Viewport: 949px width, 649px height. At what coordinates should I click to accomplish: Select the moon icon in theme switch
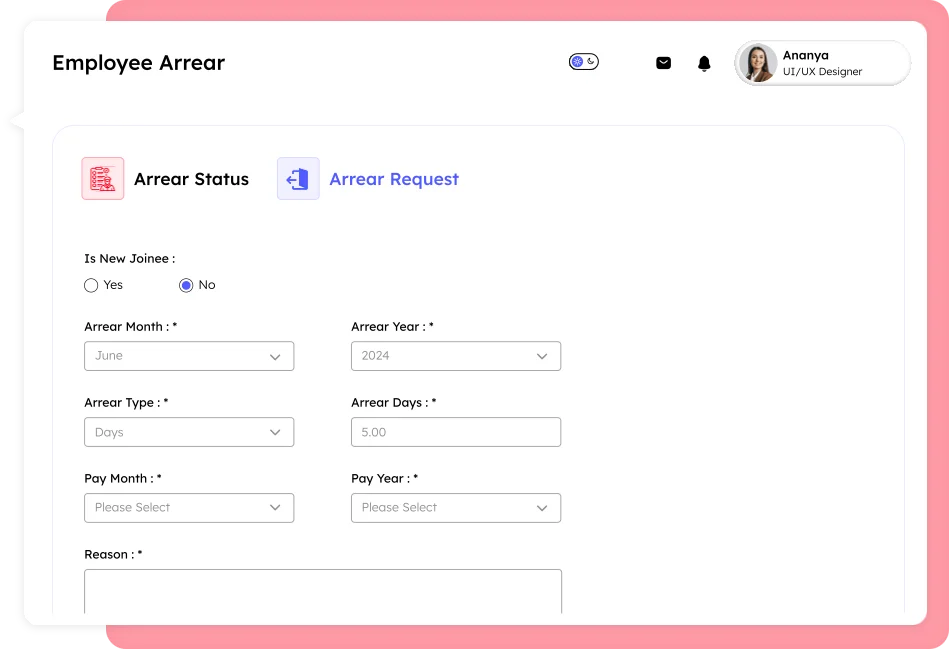(591, 62)
